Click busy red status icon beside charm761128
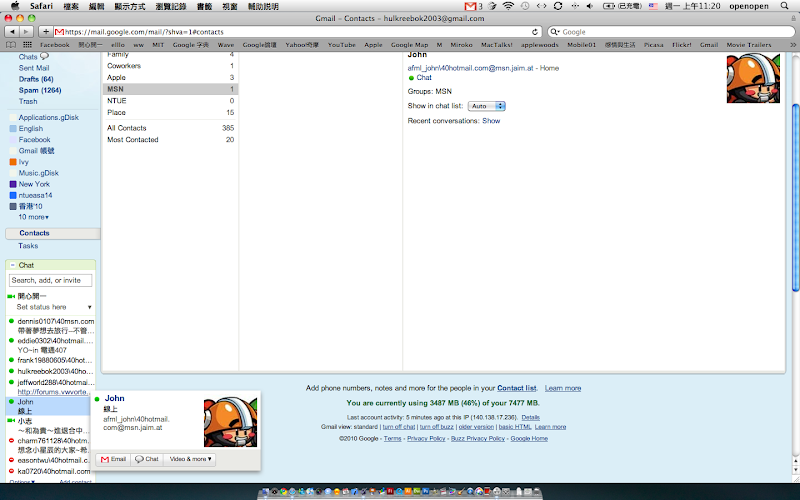 pyautogui.click(x=11, y=440)
